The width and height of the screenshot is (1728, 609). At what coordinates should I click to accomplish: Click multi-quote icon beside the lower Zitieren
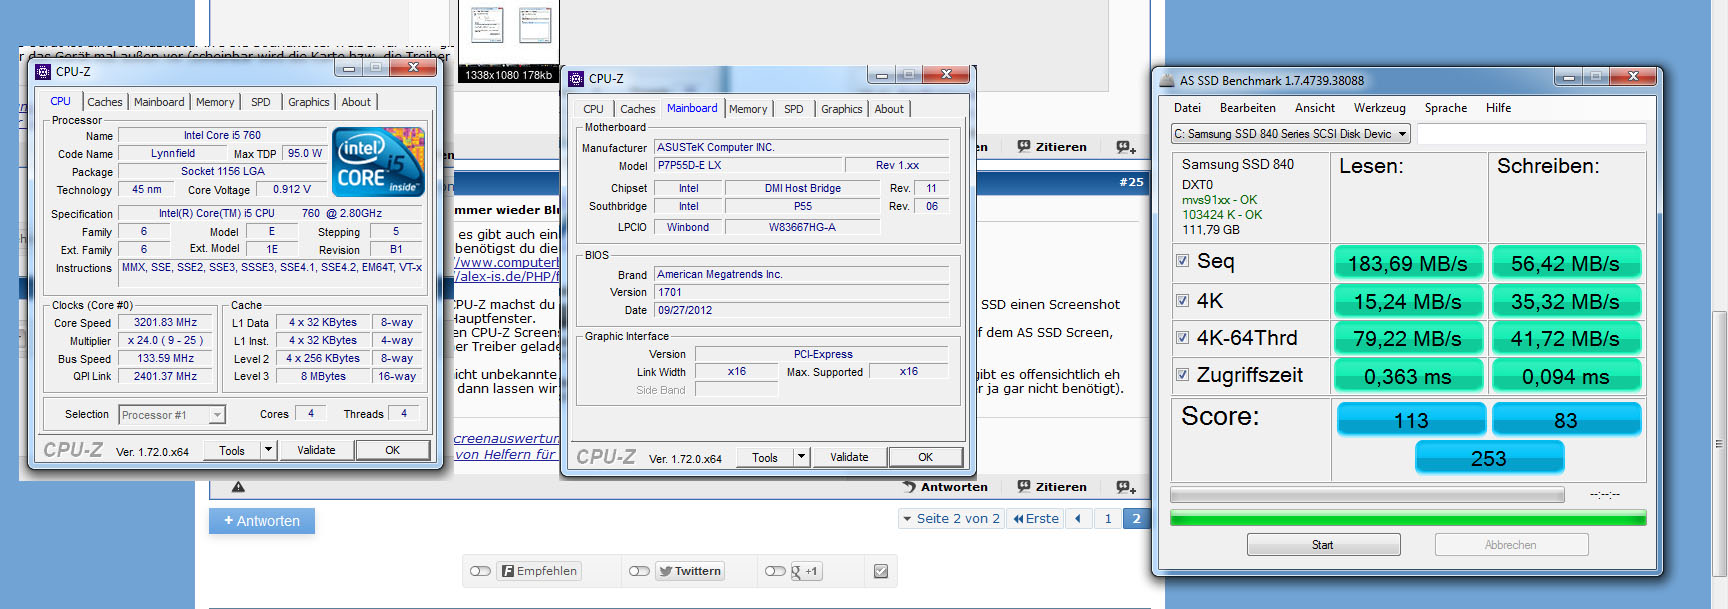click(x=1126, y=487)
